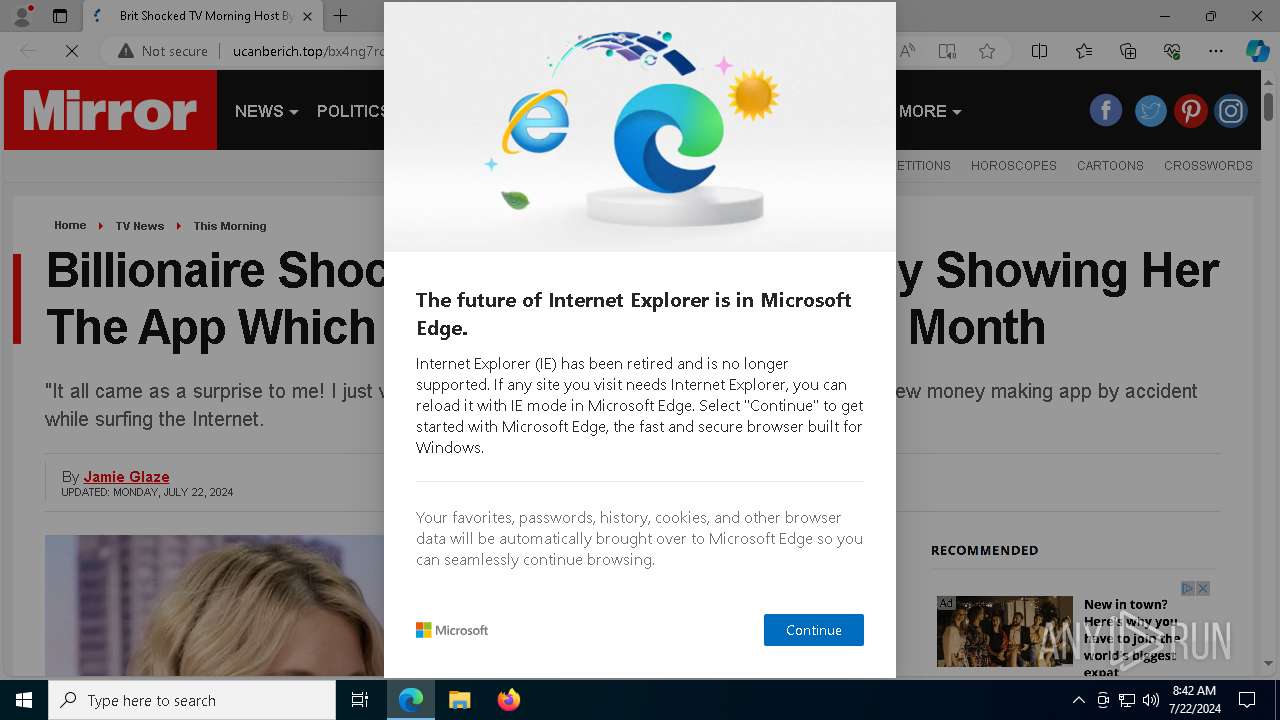This screenshot has width=1280, height=720.
Task: Open a new tab with plus icon
Action: (x=340, y=16)
